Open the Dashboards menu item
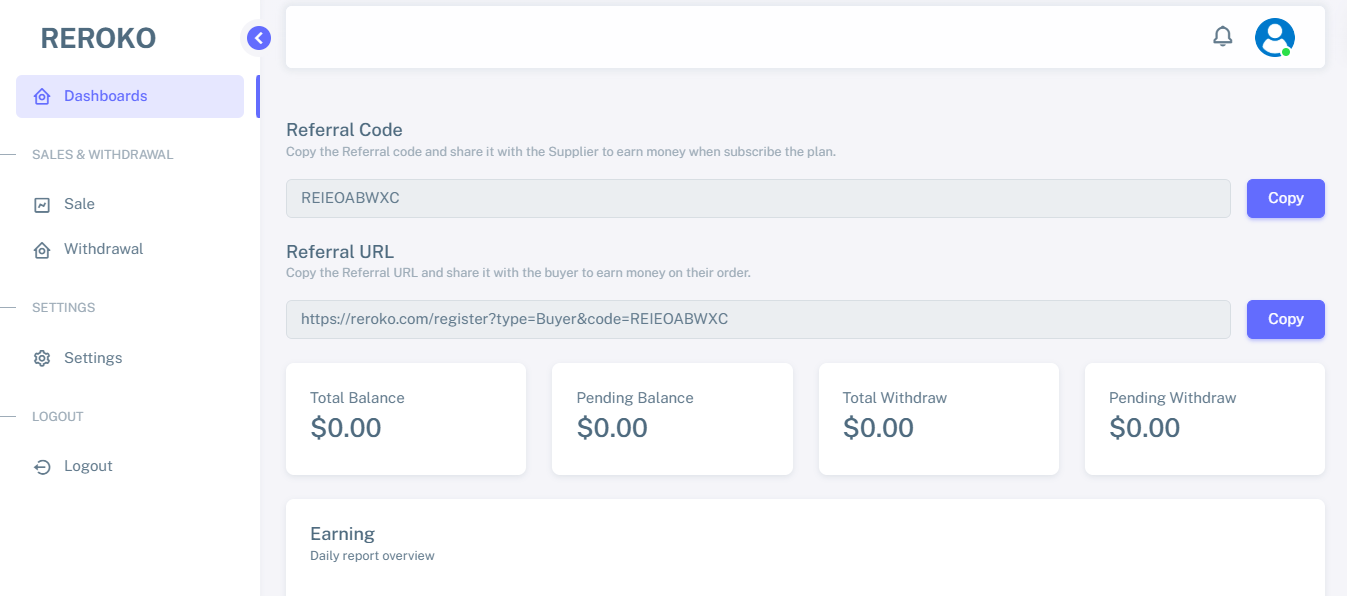This screenshot has height=596, width=1347. (x=106, y=96)
